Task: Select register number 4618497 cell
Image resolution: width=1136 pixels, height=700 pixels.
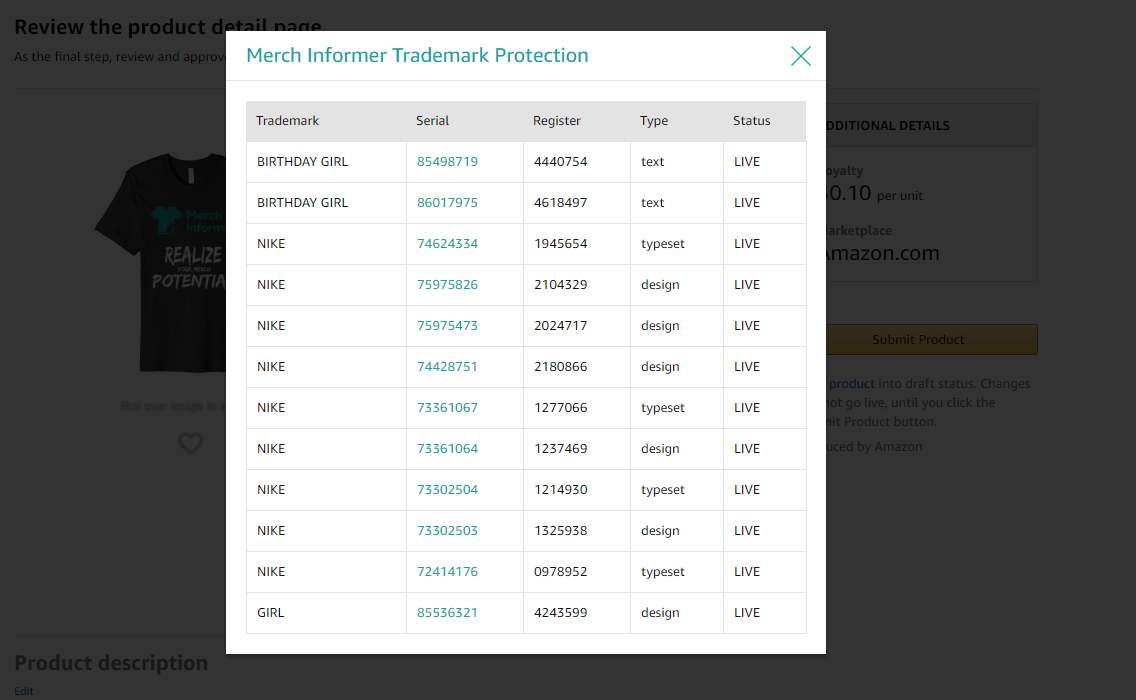Action: [577, 203]
